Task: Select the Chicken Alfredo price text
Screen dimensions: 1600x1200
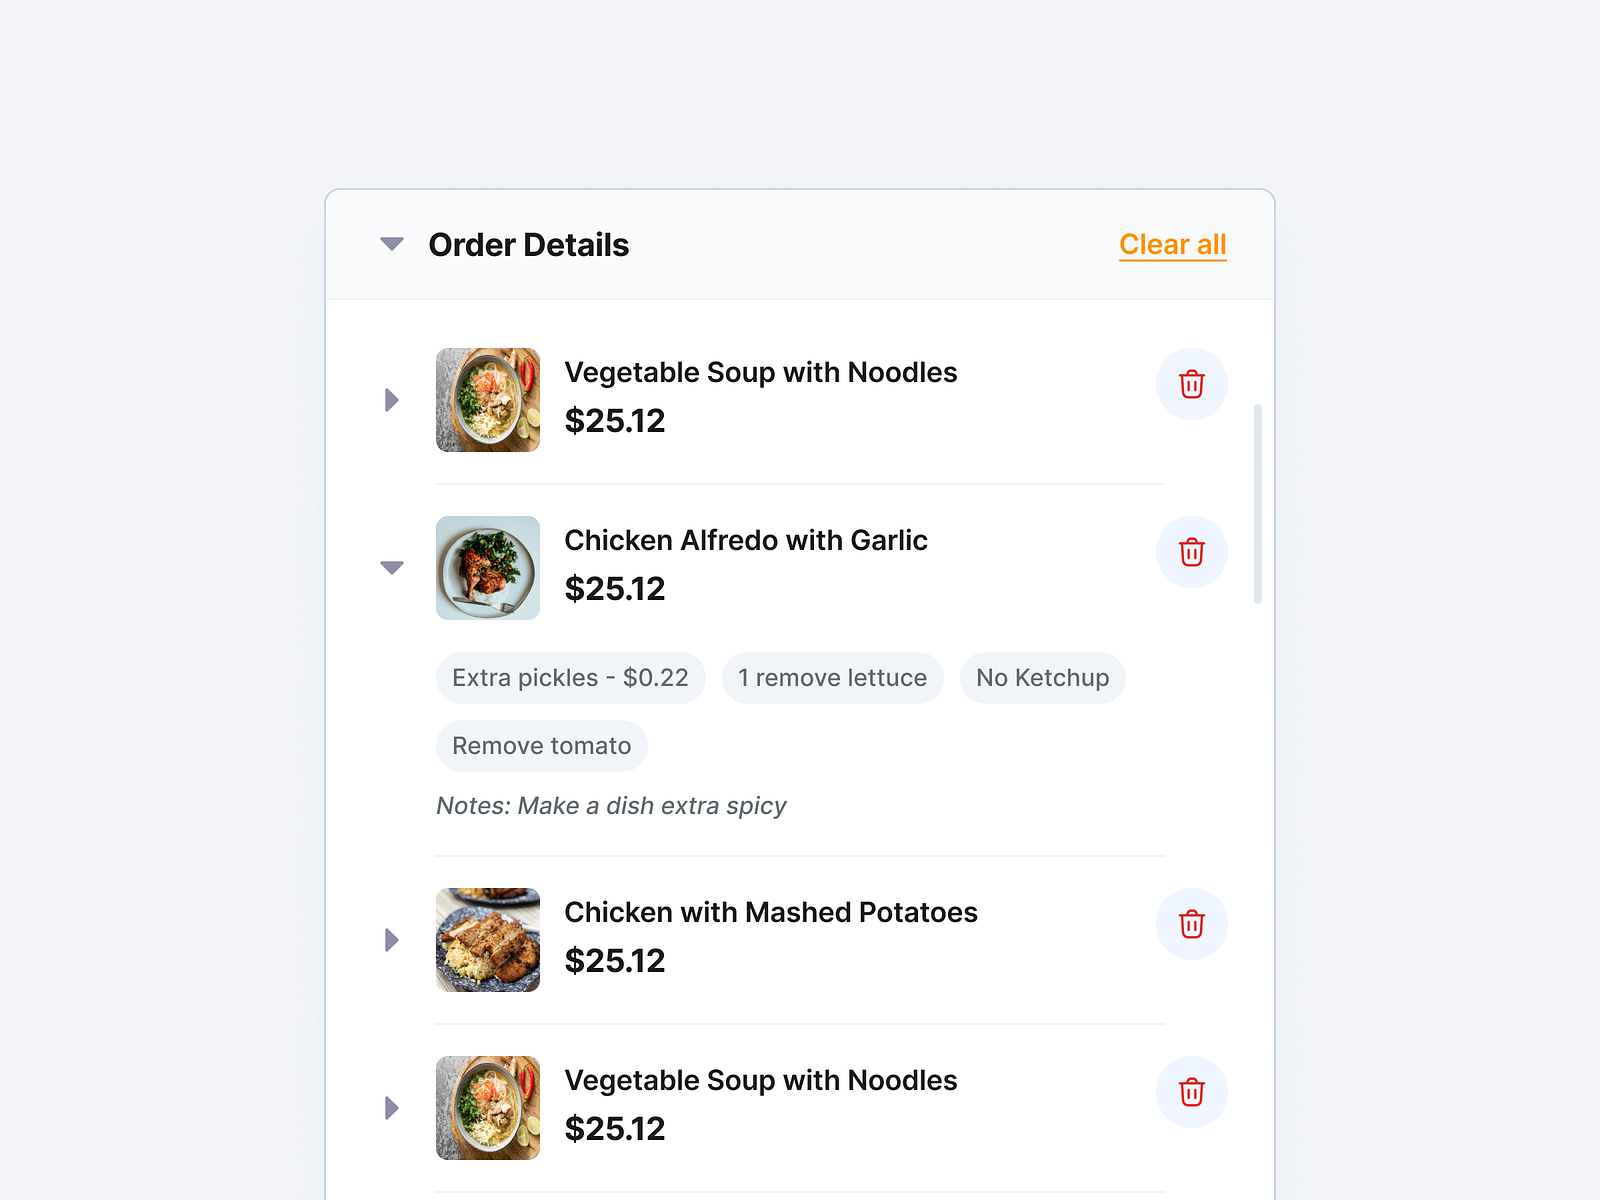Action: pyautogui.click(x=615, y=589)
